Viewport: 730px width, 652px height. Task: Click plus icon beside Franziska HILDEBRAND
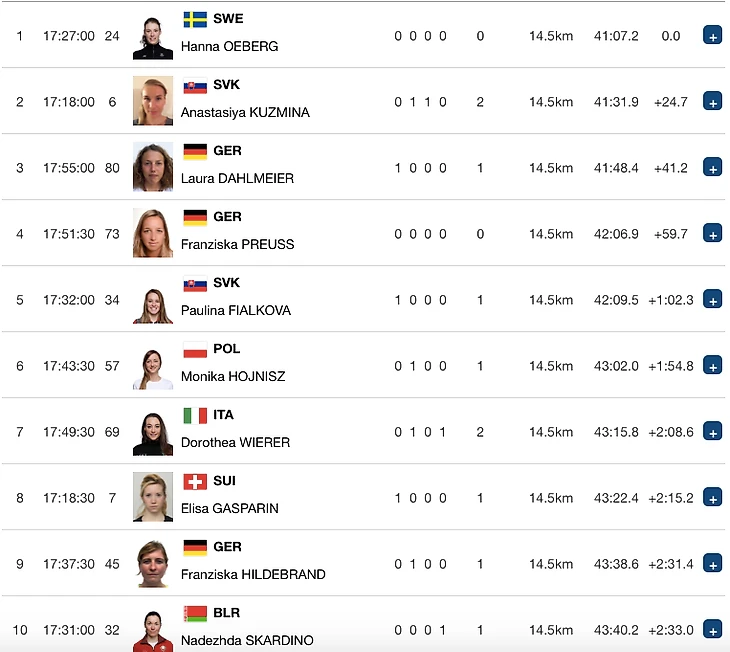pos(712,564)
